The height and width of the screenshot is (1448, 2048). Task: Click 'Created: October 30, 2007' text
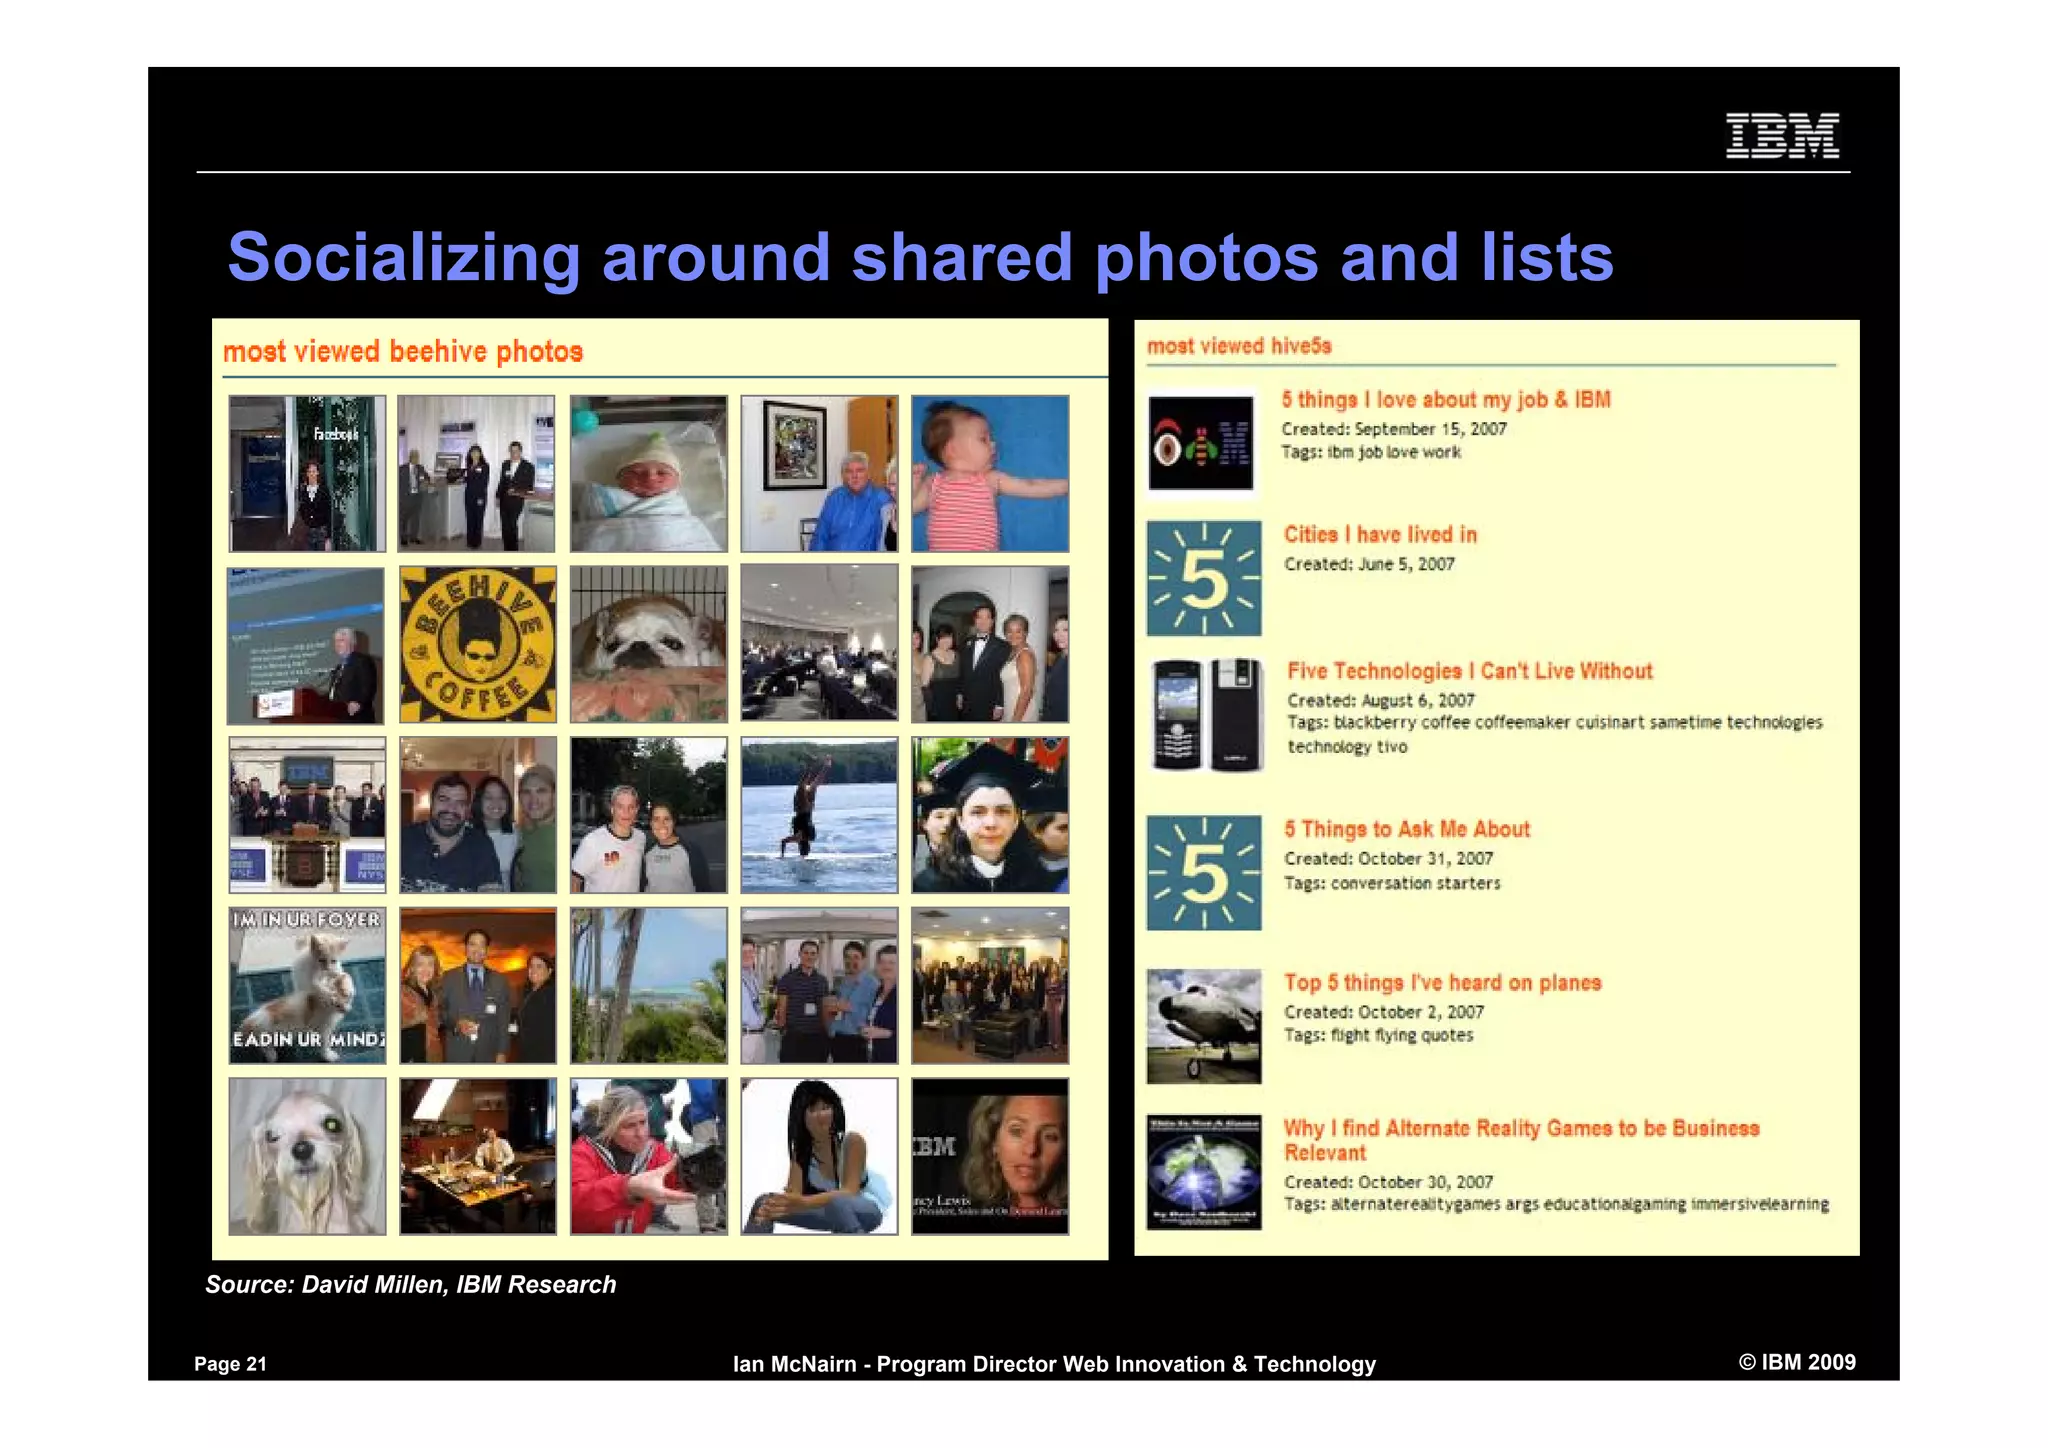click(x=1388, y=1182)
